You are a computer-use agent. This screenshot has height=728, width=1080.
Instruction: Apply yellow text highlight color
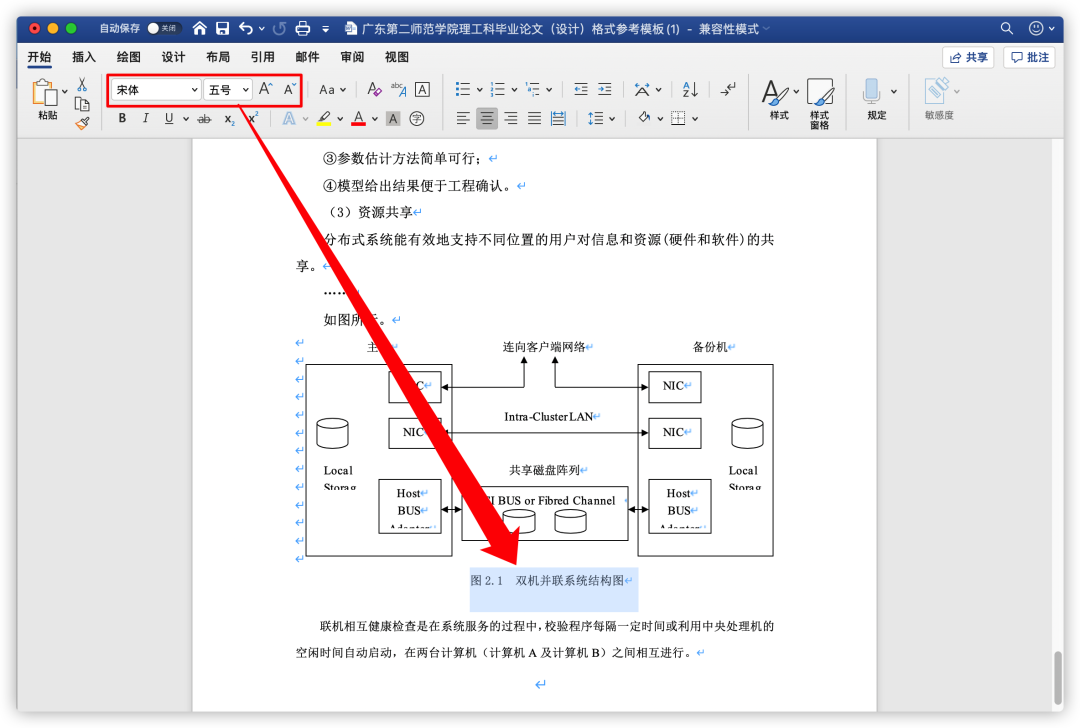(x=324, y=118)
